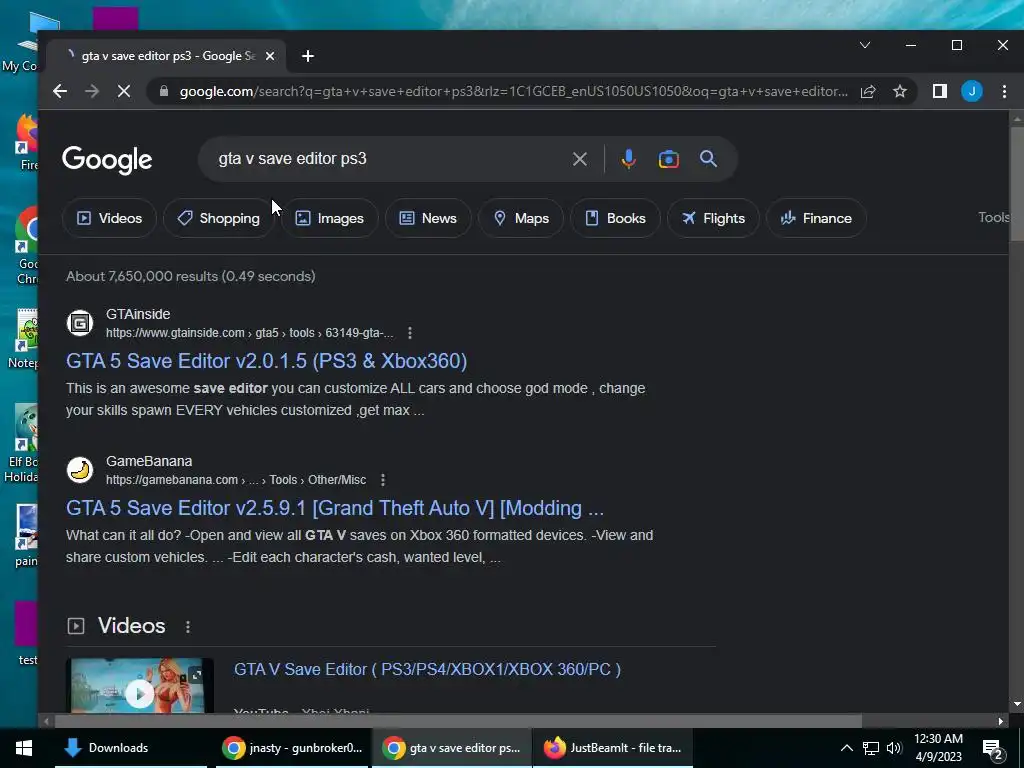1024x768 pixels.
Task: Play the GTA V Save Editor video thumbnail
Action: coord(140,686)
